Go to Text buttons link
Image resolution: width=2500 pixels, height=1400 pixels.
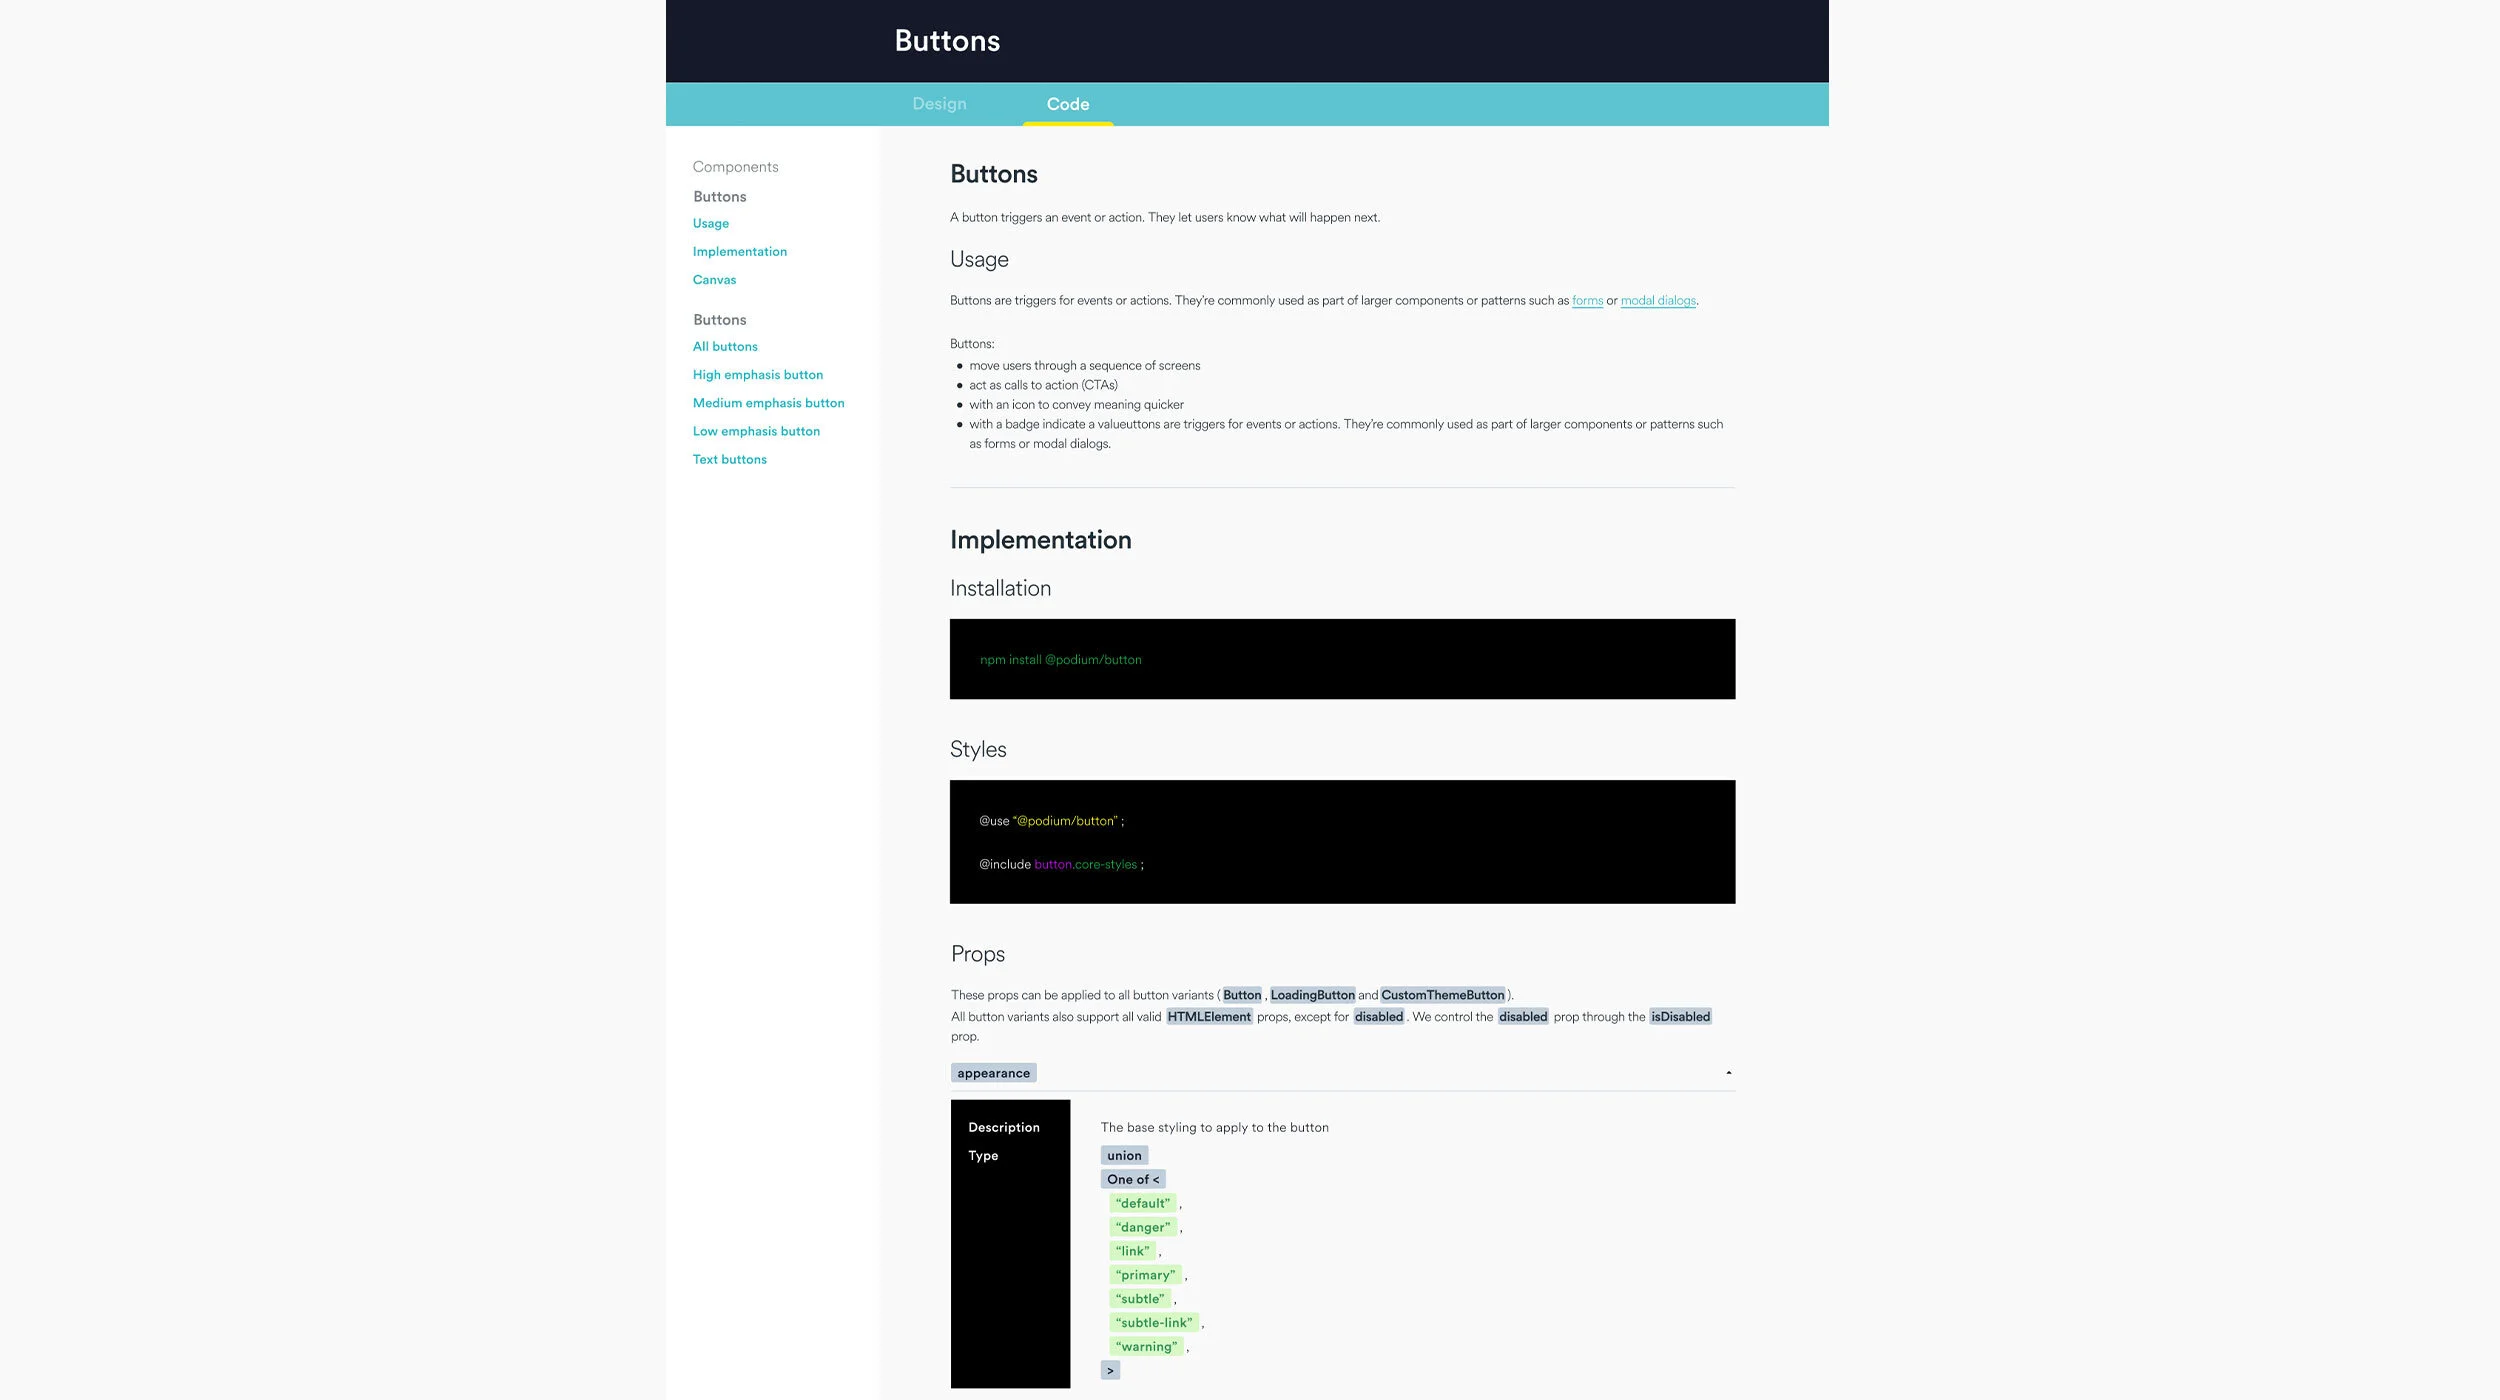click(729, 460)
